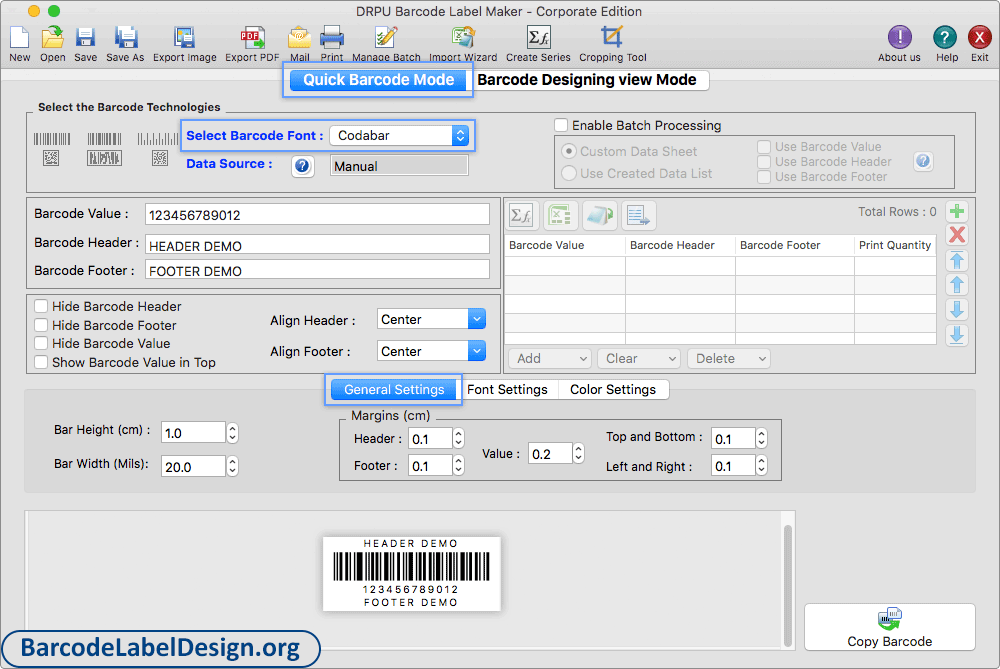Click the move row to top arrow
This screenshot has width=1000, height=669.
tap(957, 260)
